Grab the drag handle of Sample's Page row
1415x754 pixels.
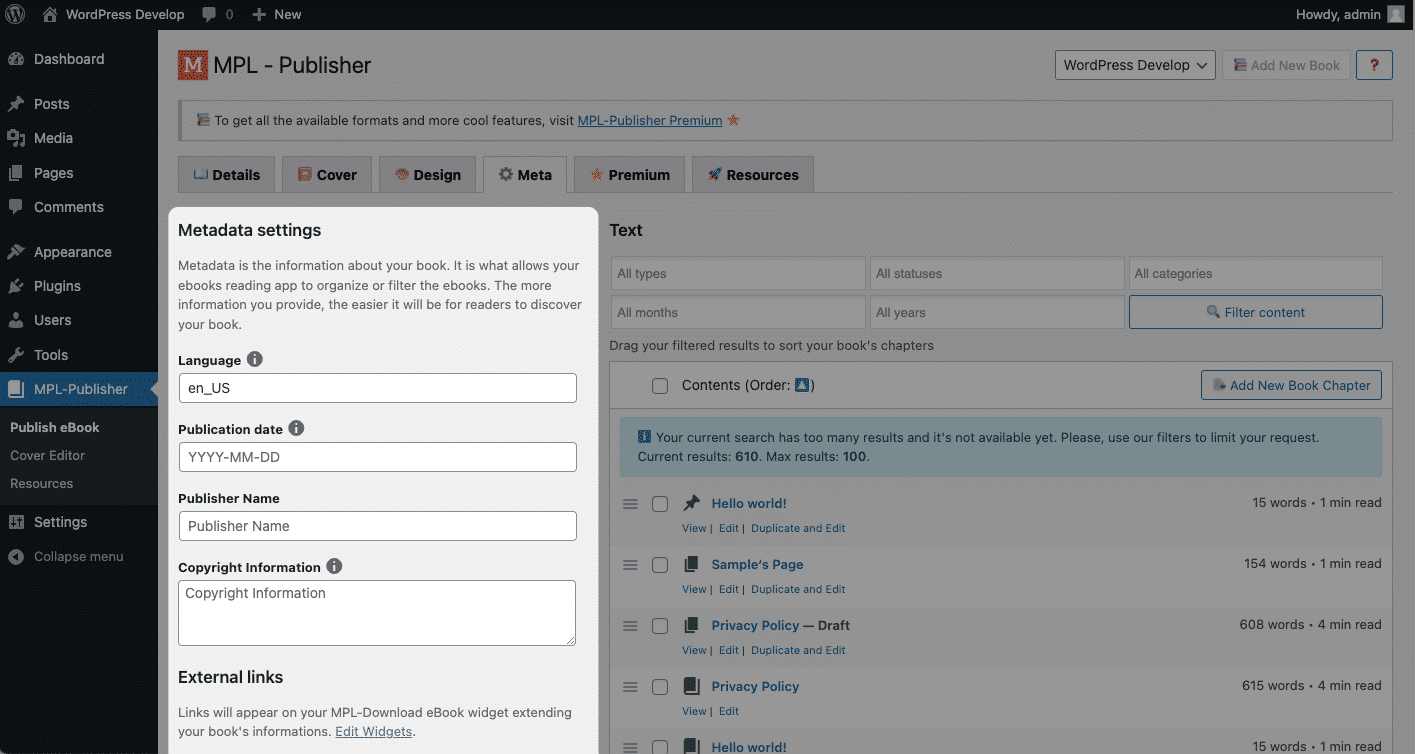coord(630,565)
